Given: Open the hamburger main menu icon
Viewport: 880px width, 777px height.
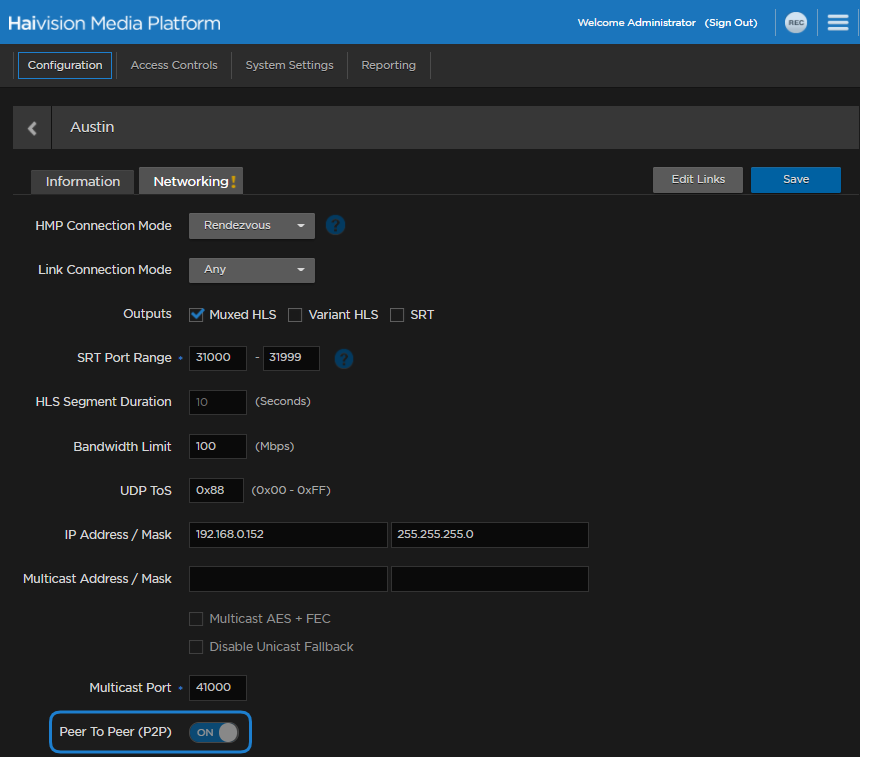Looking at the screenshot, I should (x=838, y=23).
